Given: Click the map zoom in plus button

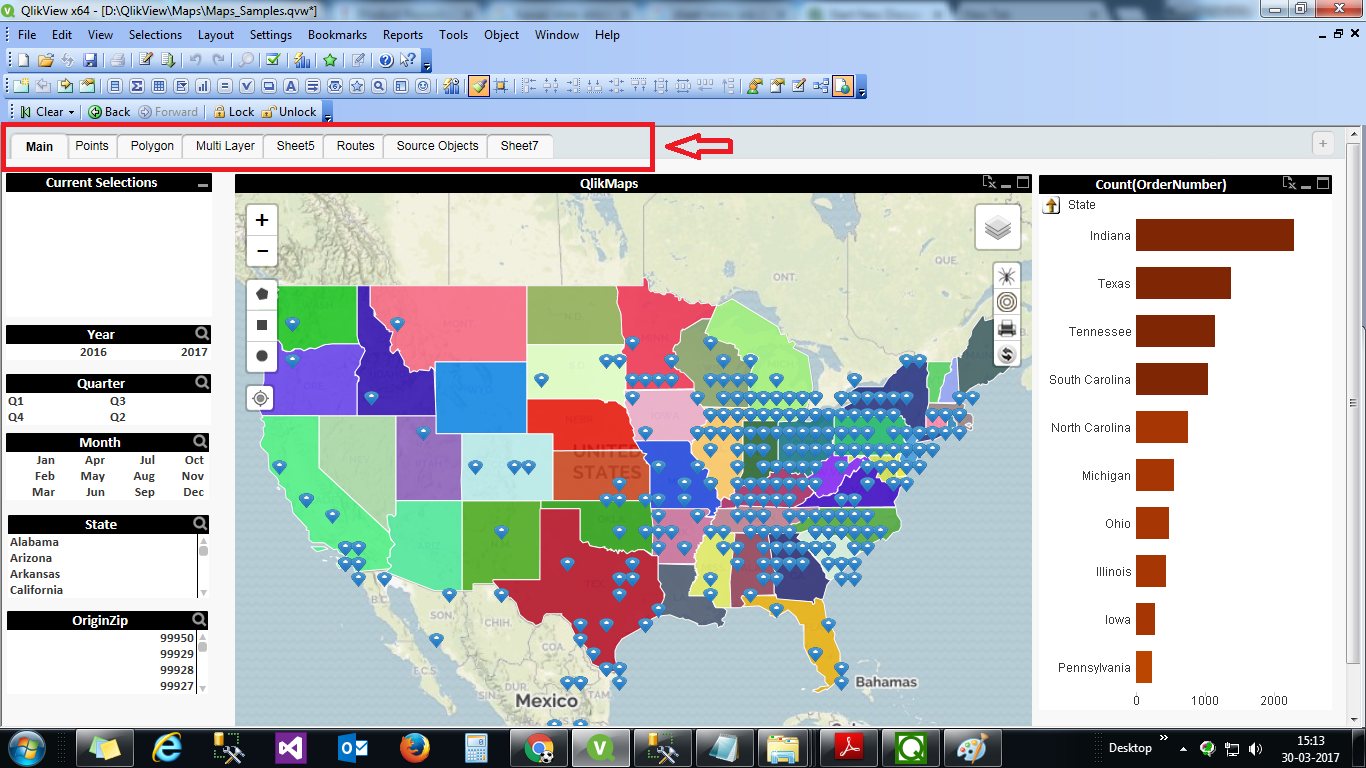Looking at the screenshot, I should coord(262,221).
